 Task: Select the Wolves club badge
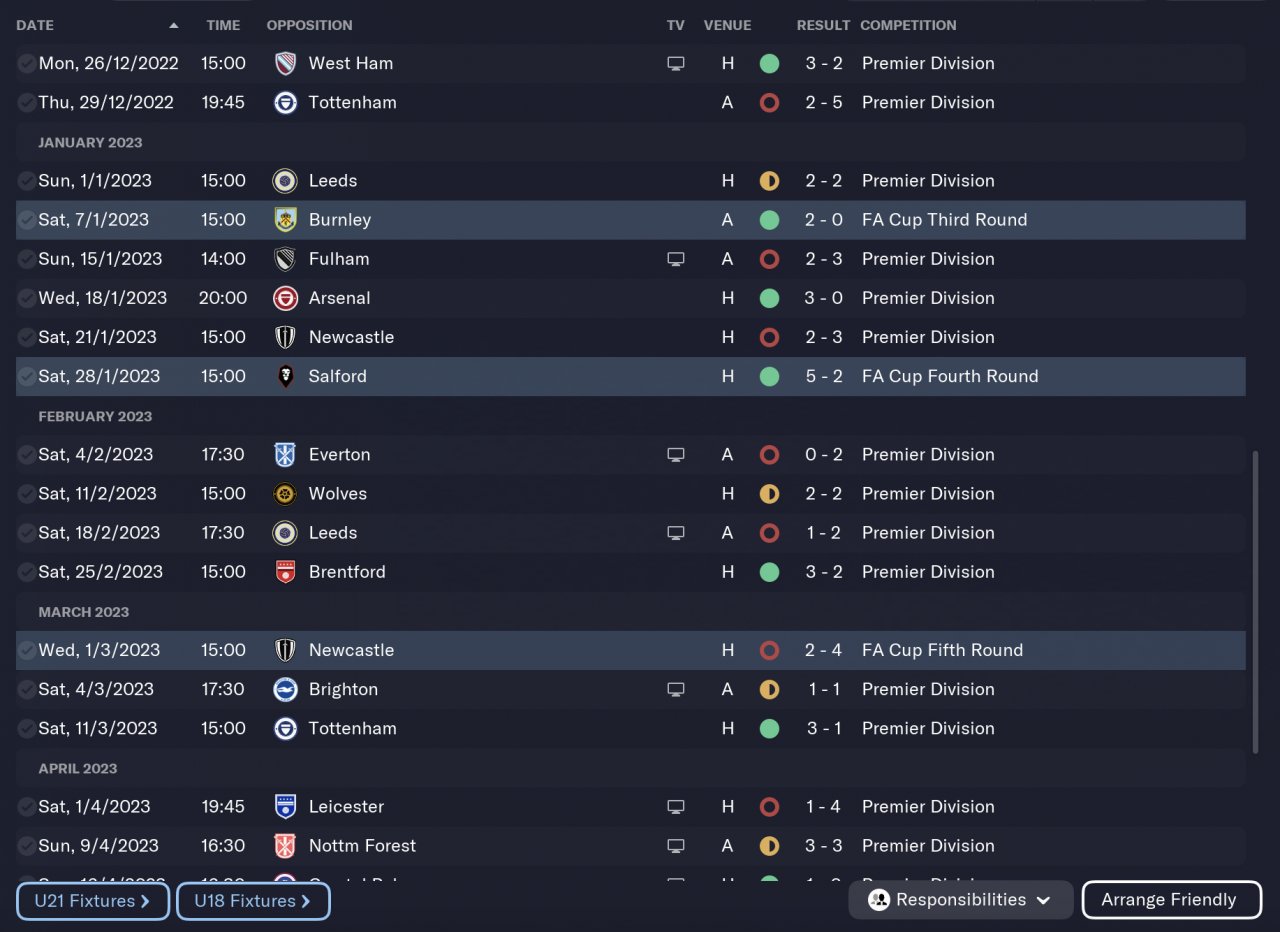pos(285,494)
